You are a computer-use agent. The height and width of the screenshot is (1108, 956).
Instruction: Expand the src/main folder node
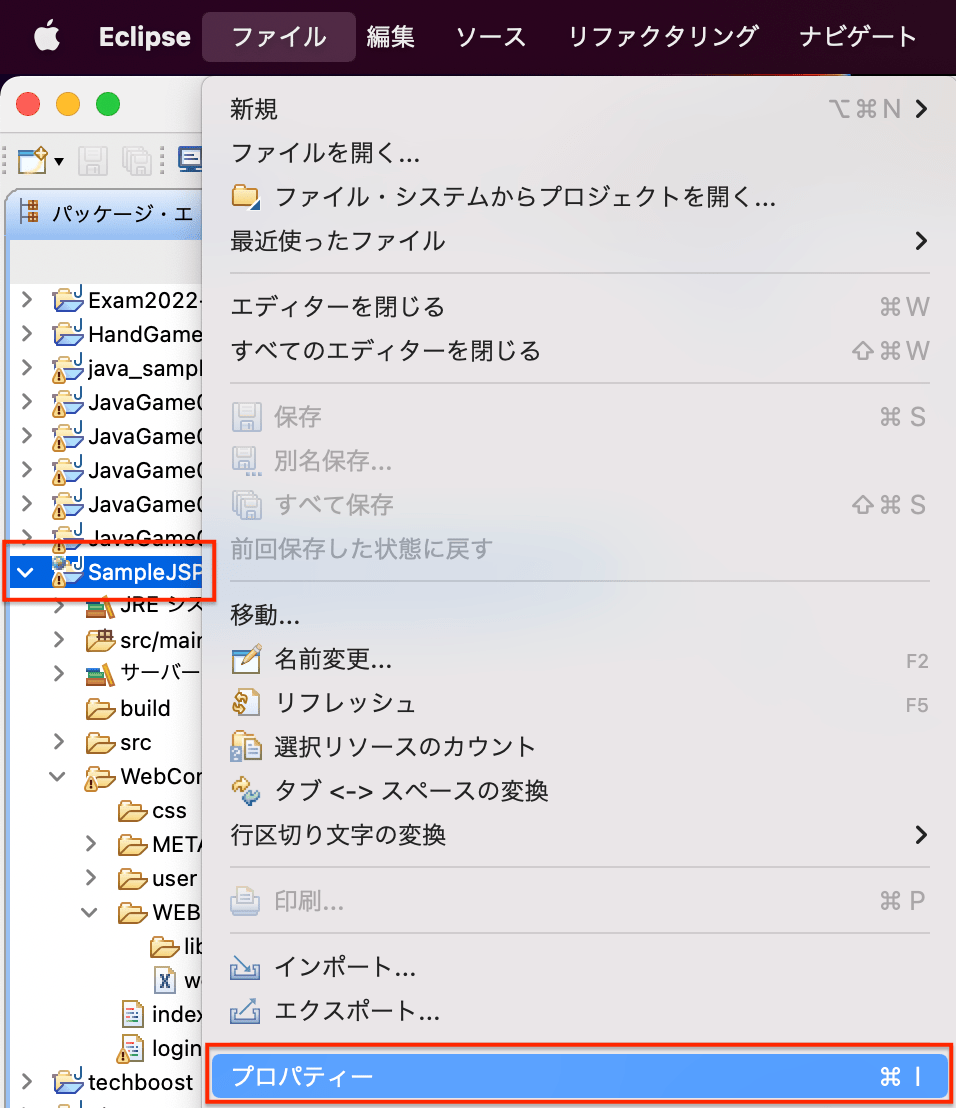point(59,640)
